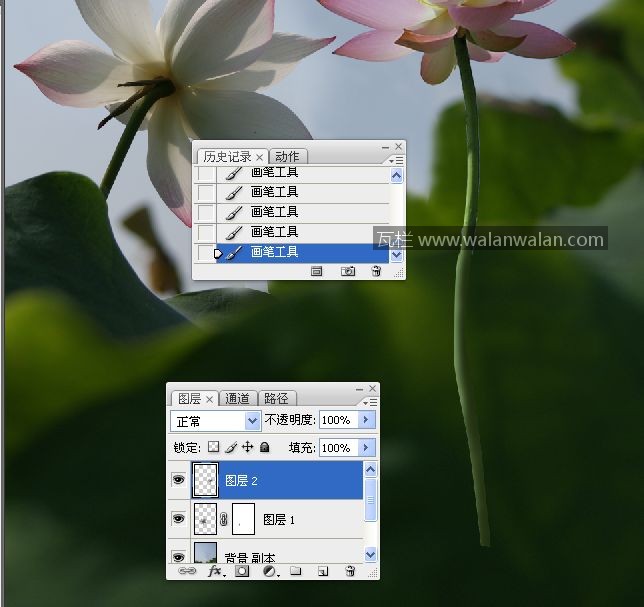Click the 图层 1 layer thumbnail

coord(205,519)
